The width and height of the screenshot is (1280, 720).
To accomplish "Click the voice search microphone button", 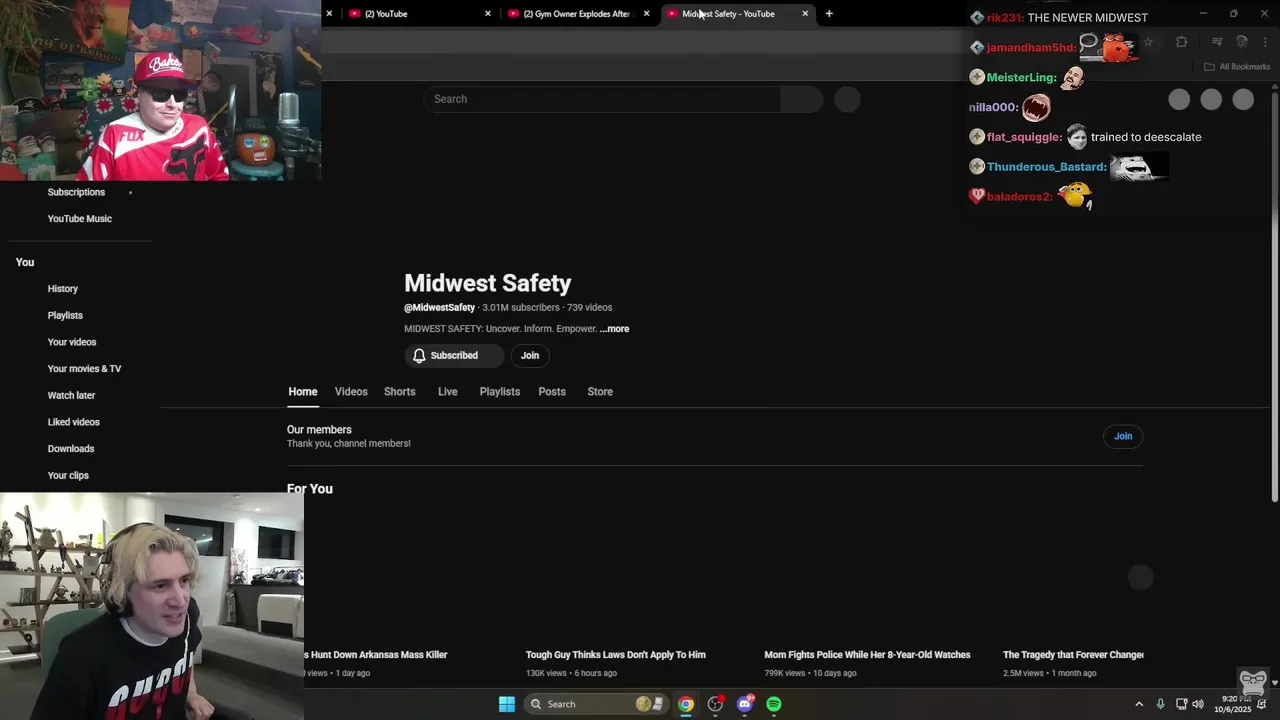I will coord(847,99).
